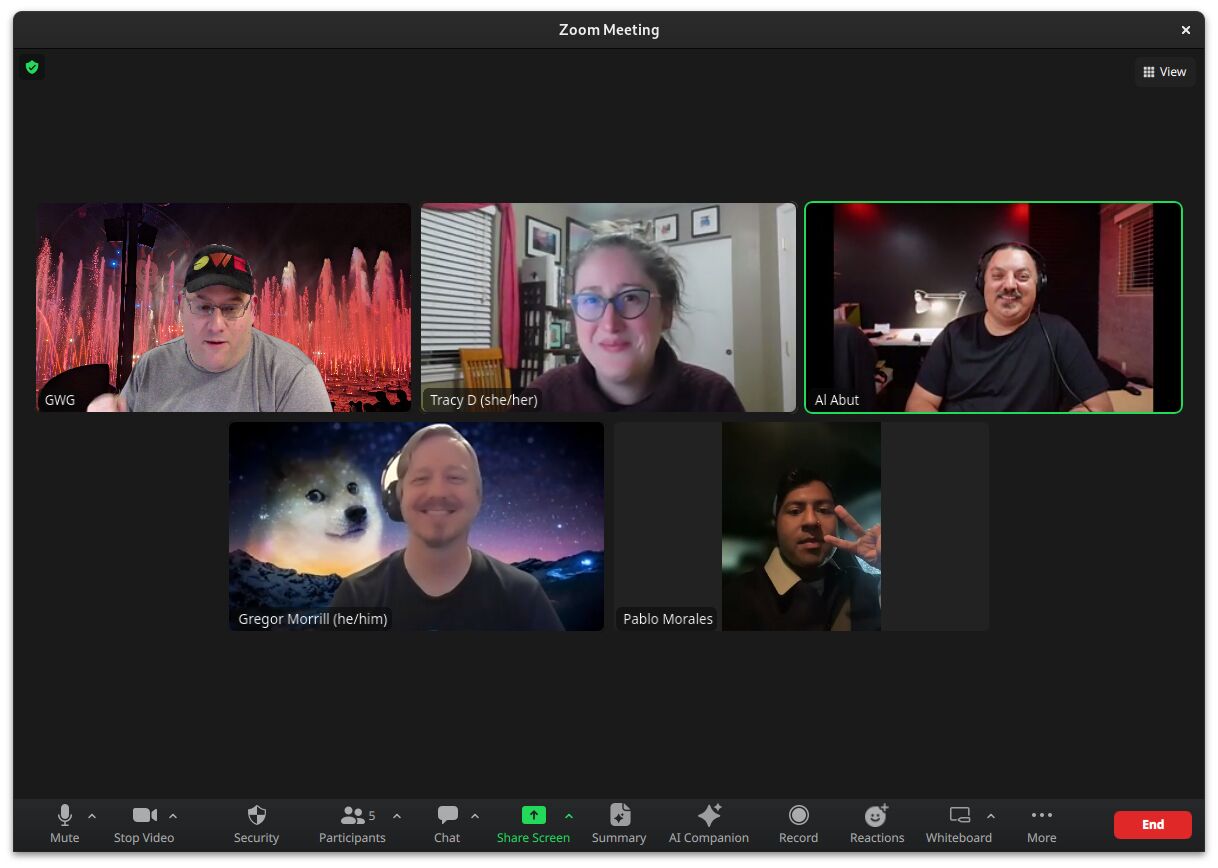Open the Whiteboard
Viewport: 1218px width, 868px height.
click(x=959, y=825)
